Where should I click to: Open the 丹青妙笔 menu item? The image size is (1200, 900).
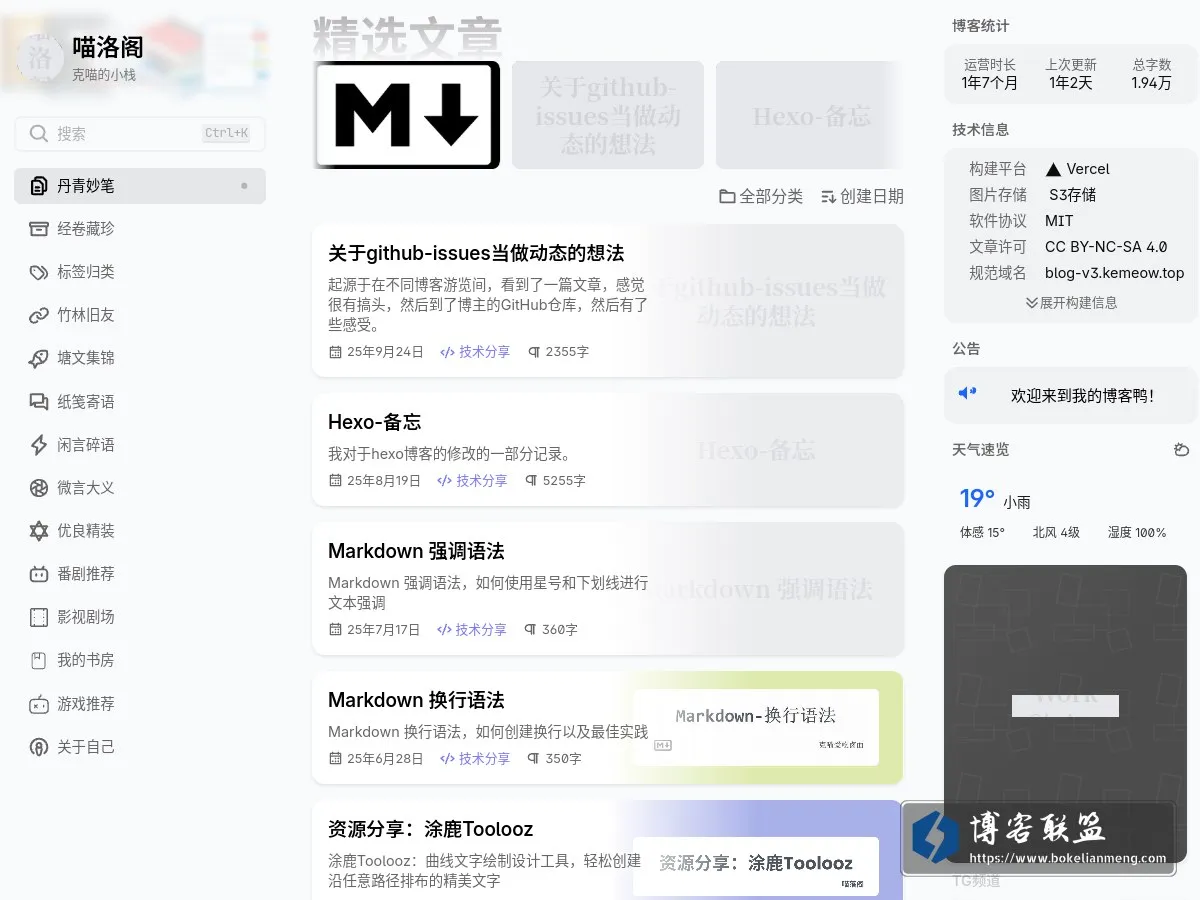click(x=140, y=186)
